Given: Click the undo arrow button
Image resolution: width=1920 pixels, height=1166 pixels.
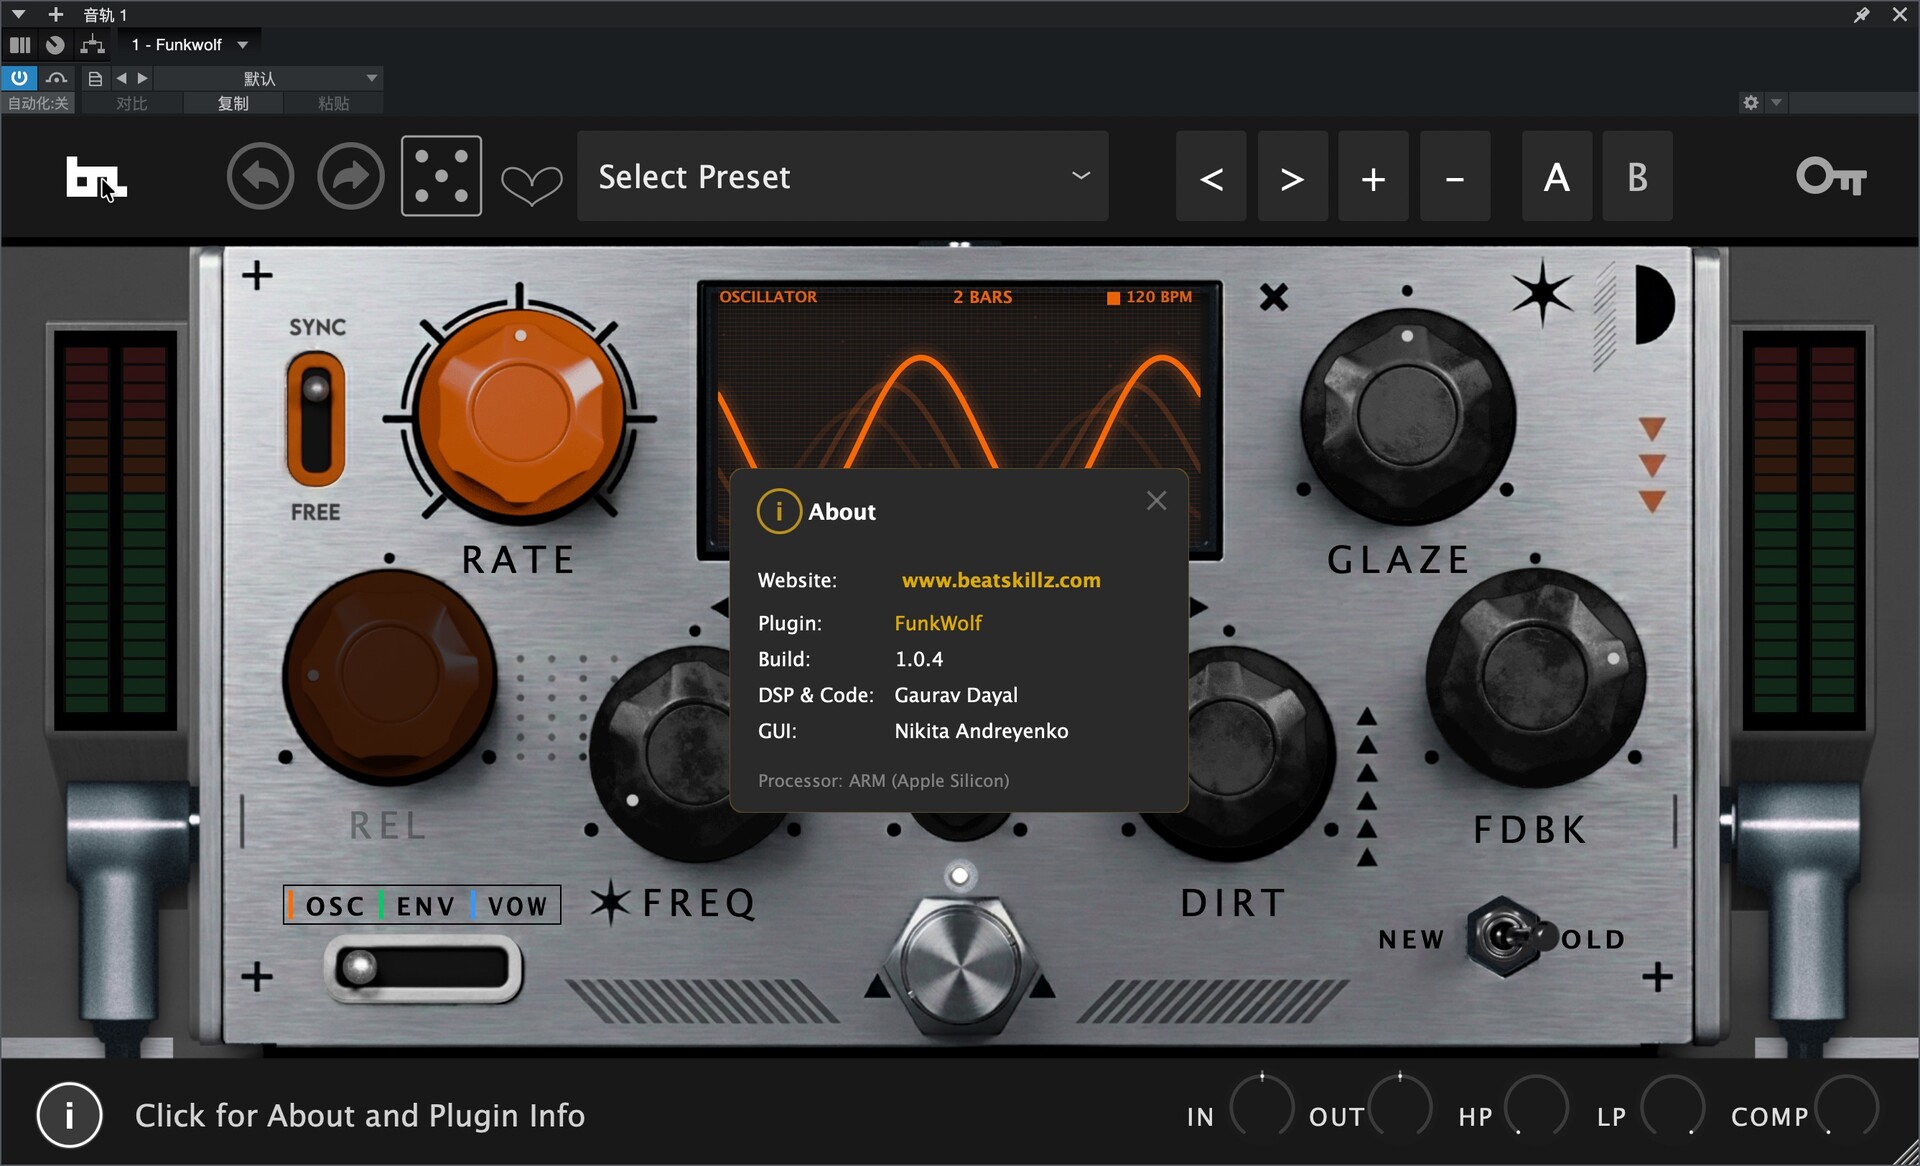Looking at the screenshot, I should [260, 177].
